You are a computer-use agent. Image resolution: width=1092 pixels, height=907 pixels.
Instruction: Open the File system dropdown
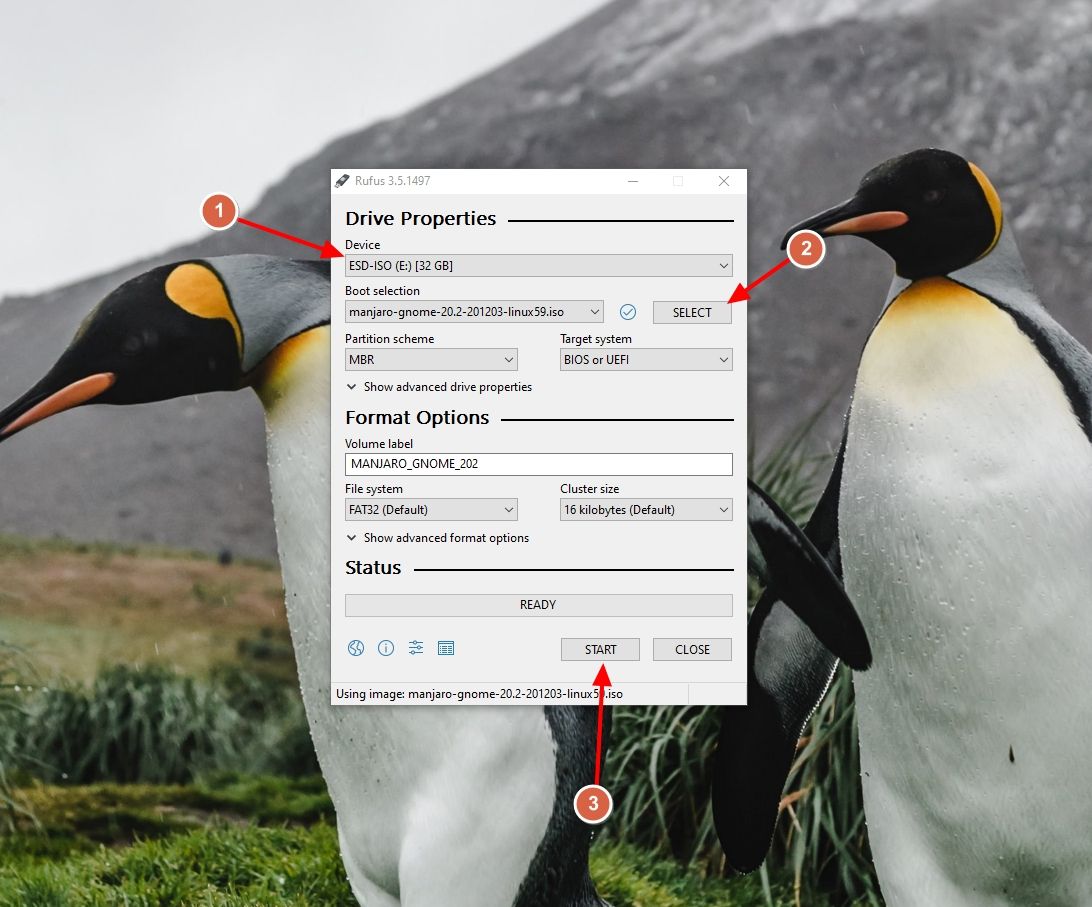(431, 510)
